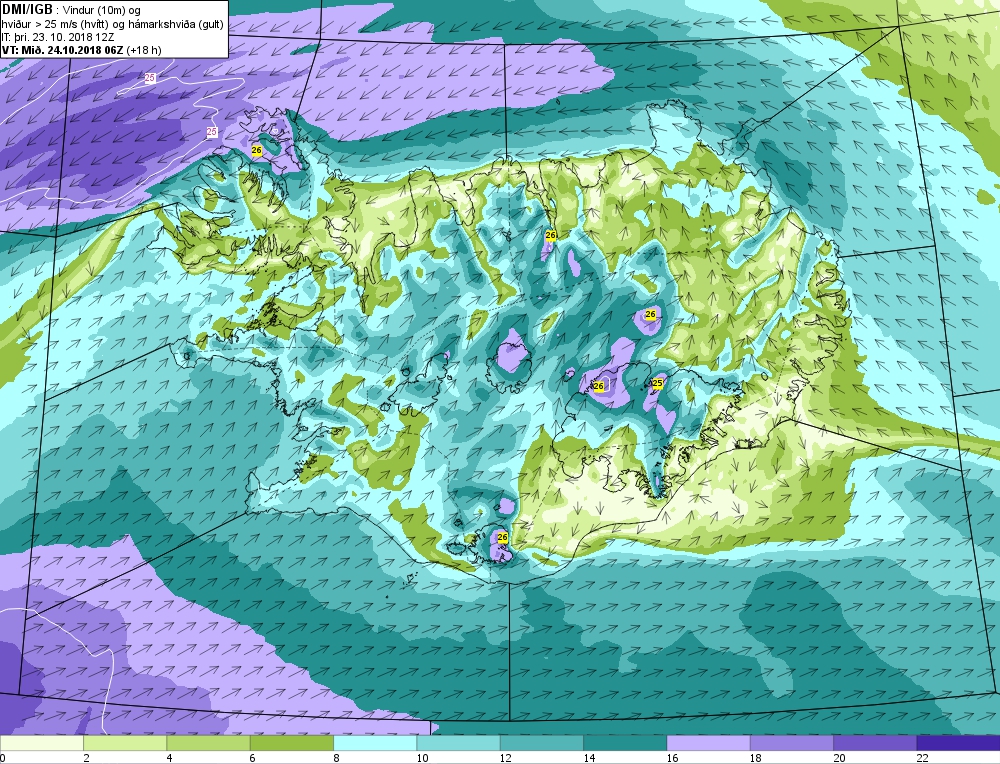The width and height of the screenshot is (1000, 764).
Task: Click the legend scale number 16
Action: click(x=672, y=758)
